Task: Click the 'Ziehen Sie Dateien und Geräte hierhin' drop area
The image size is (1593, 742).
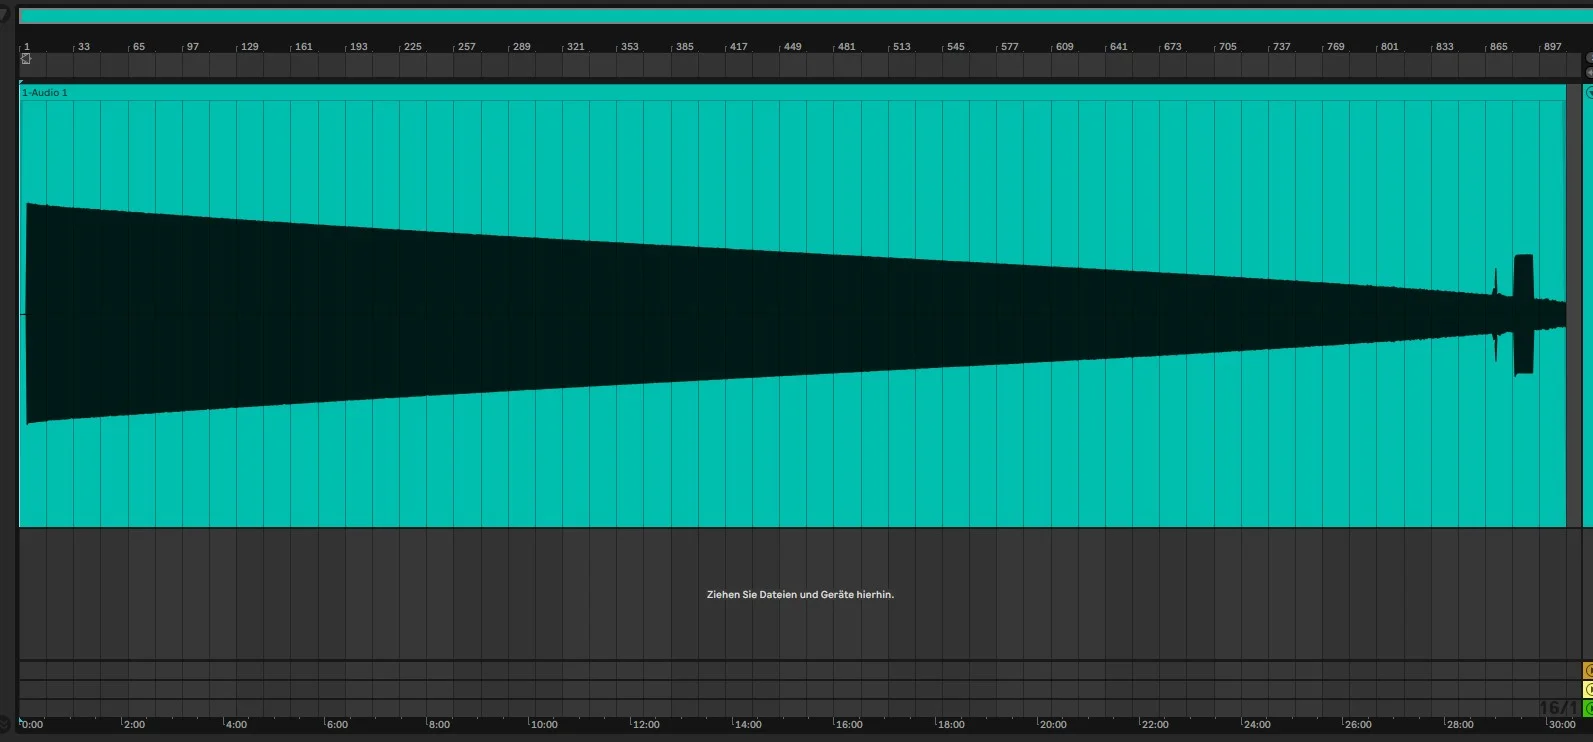Action: pyautogui.click(x=800, y=594)
